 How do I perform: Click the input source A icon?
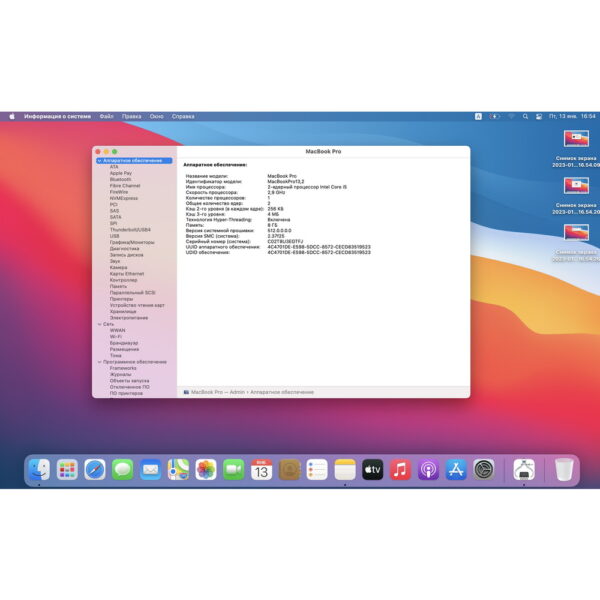point(478,116)
